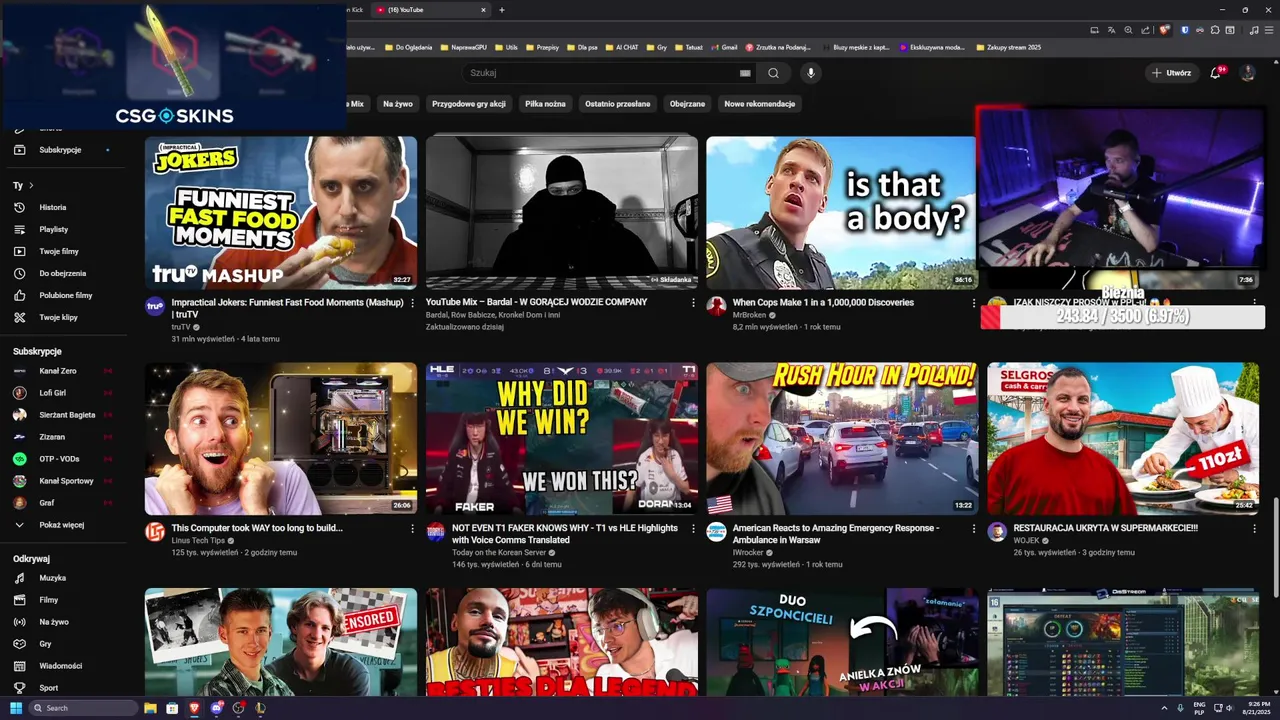Screen dimensions: 1280x720
Task: Play the WHY DID WE WIN thumbnail
Action: click(562, 439)
